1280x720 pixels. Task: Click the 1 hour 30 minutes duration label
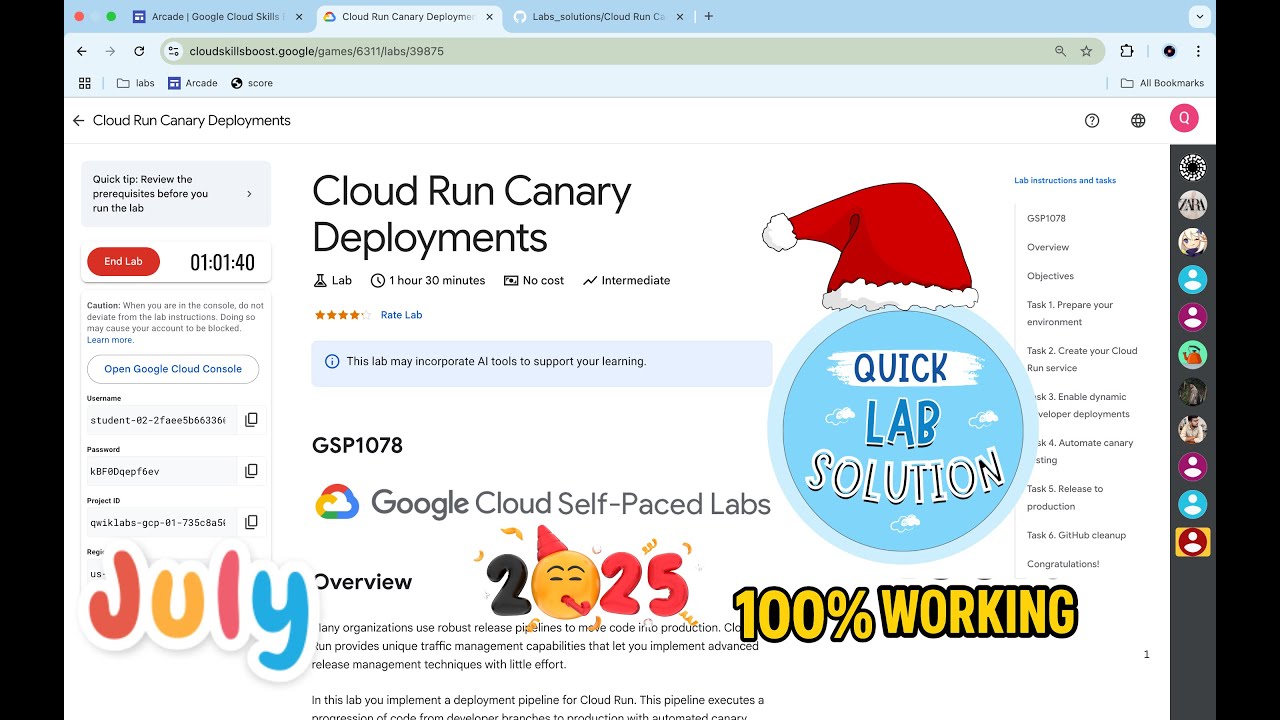pyautogui.click(x=428, y=281)
